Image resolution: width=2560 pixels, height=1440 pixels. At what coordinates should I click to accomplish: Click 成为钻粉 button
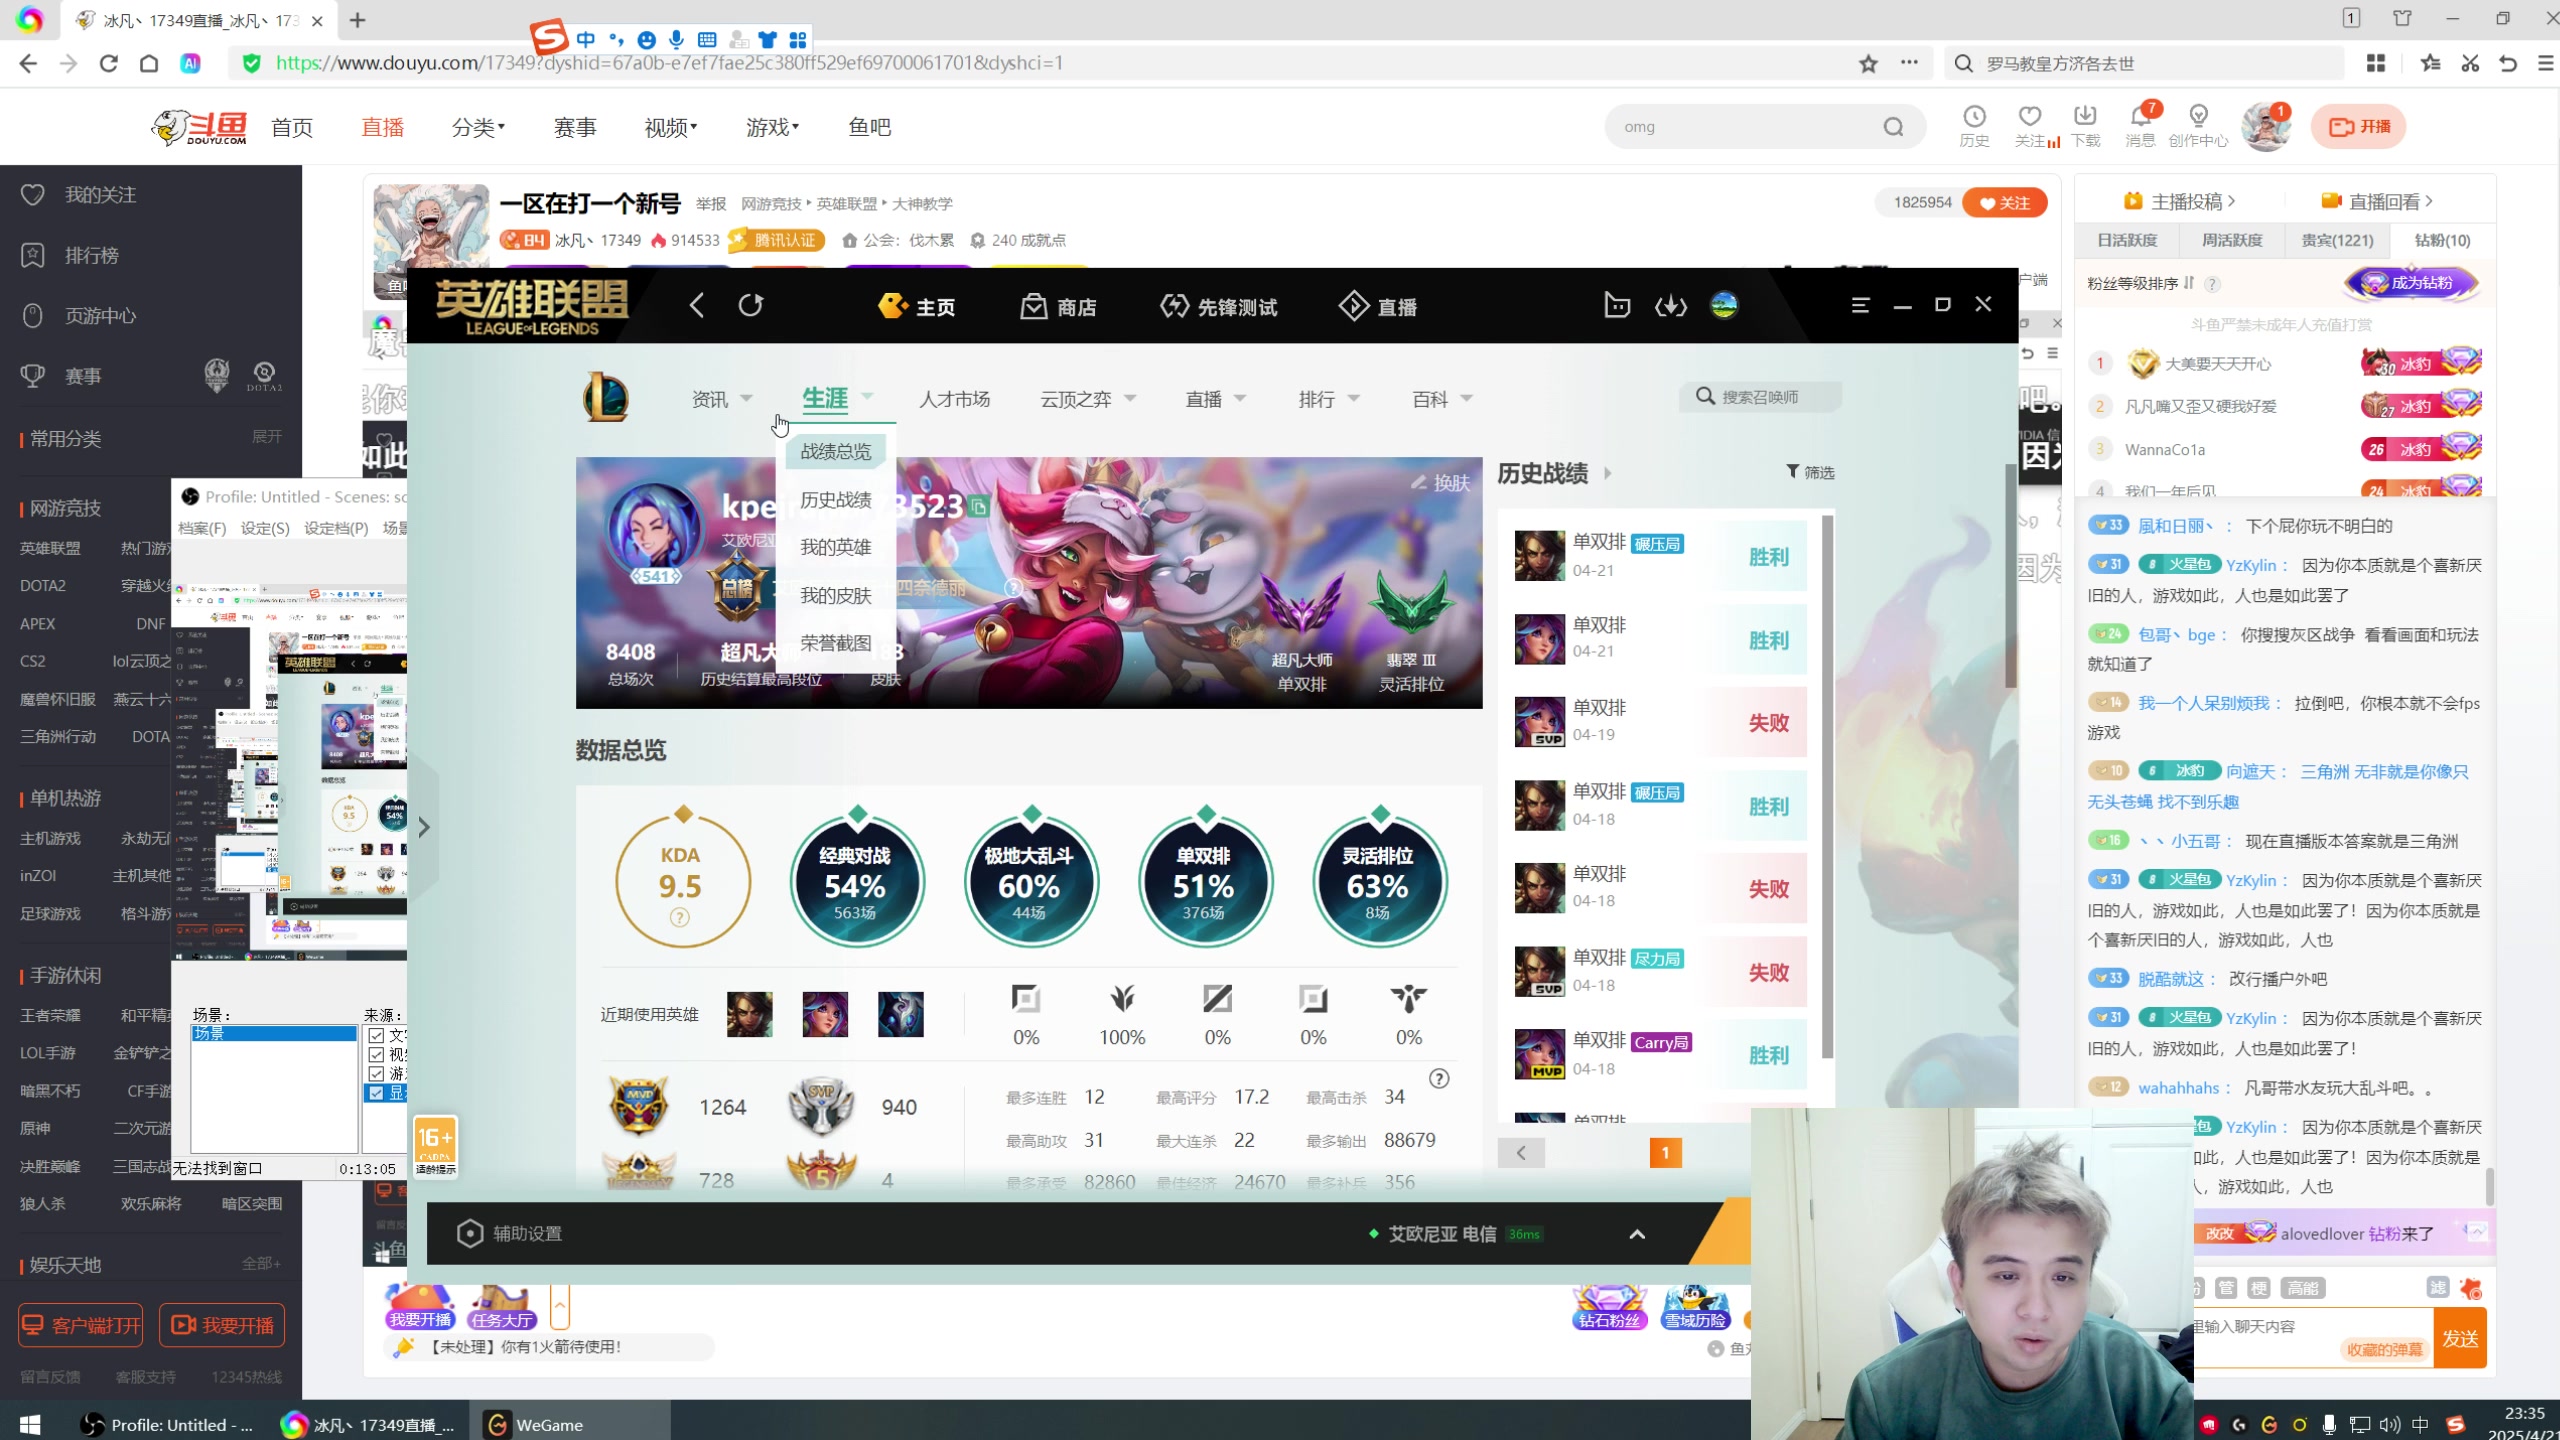(x=2412, y=283)
